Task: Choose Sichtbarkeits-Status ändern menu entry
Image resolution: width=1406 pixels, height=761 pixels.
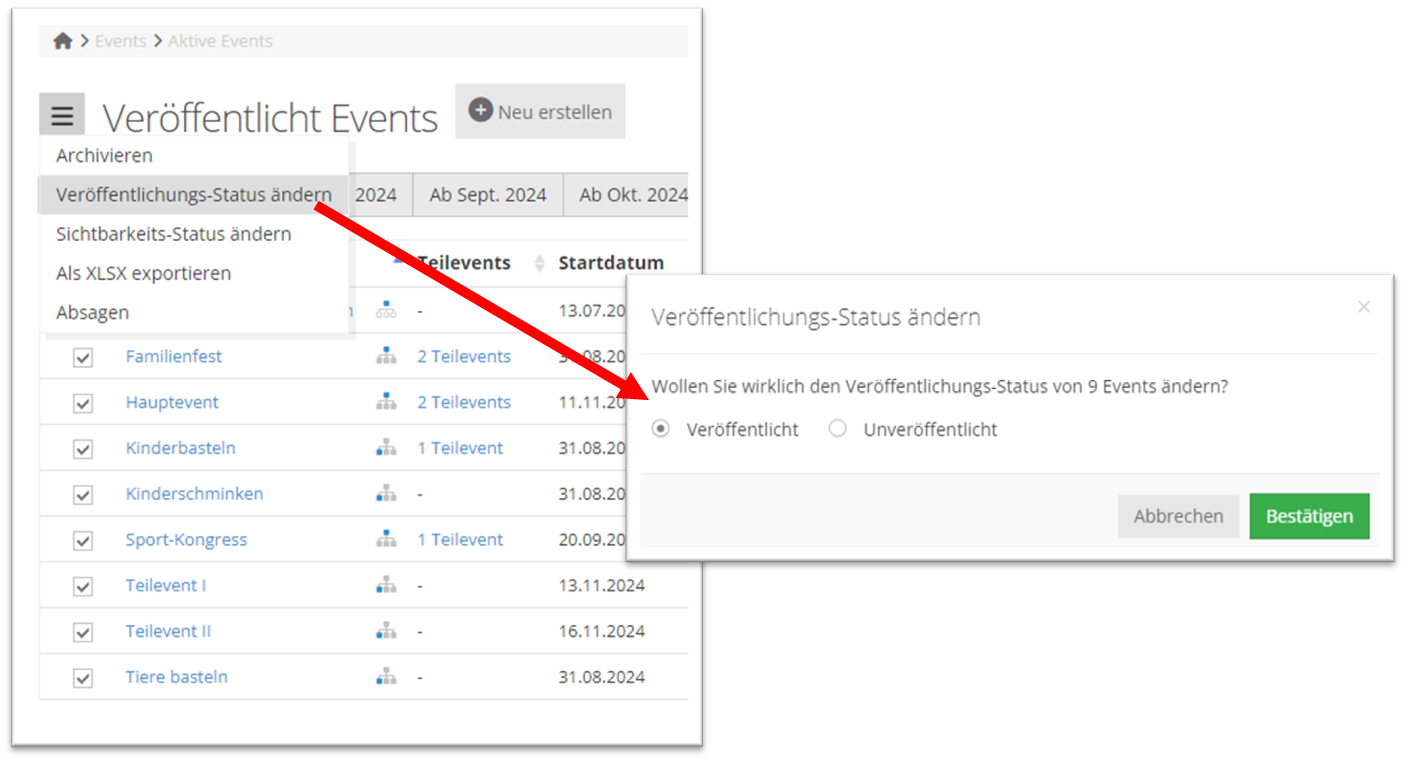Action: pyautogui.click(x=173, y=234)
